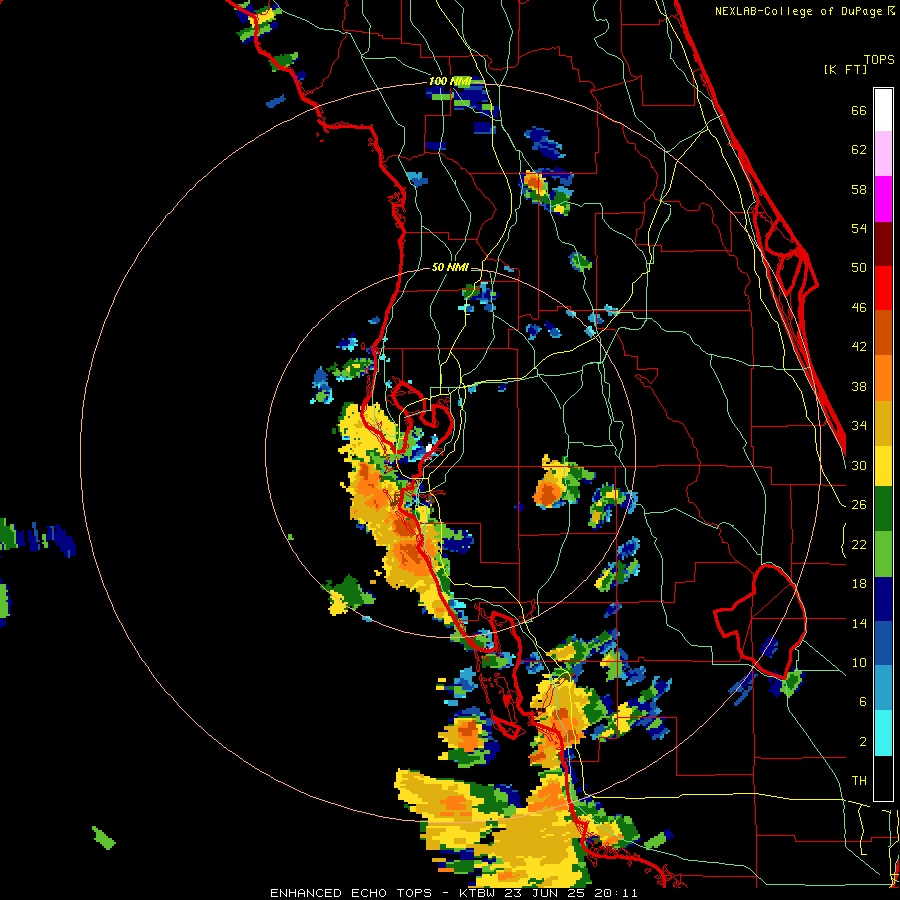Viewport: 900px width, 900px height.
Task: Click the 2 value on the legend scale
Action: [x=863, y=742]
